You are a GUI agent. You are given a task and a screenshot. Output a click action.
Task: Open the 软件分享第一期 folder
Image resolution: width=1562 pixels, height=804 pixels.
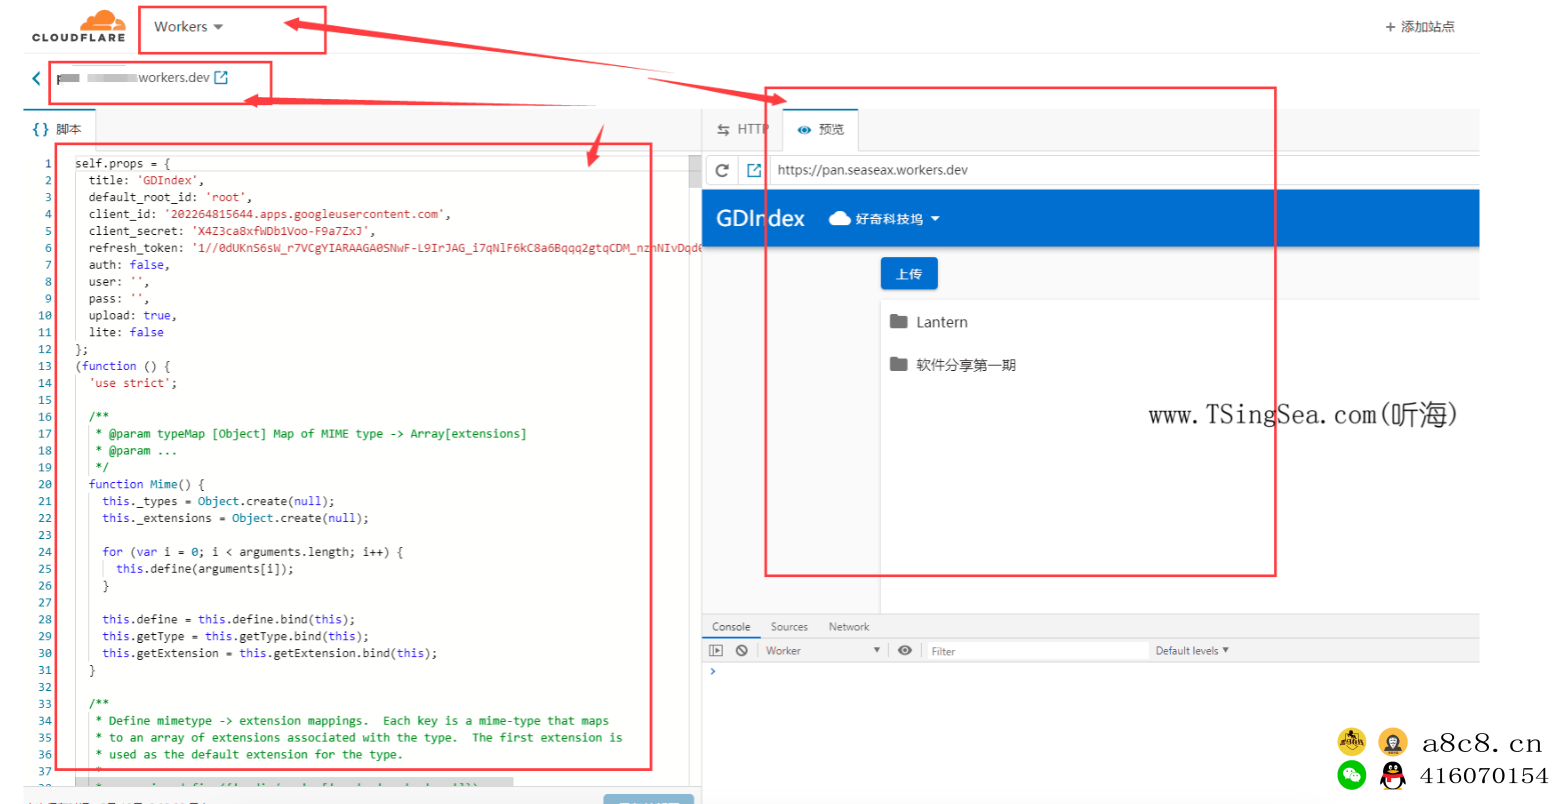point(966,365)
